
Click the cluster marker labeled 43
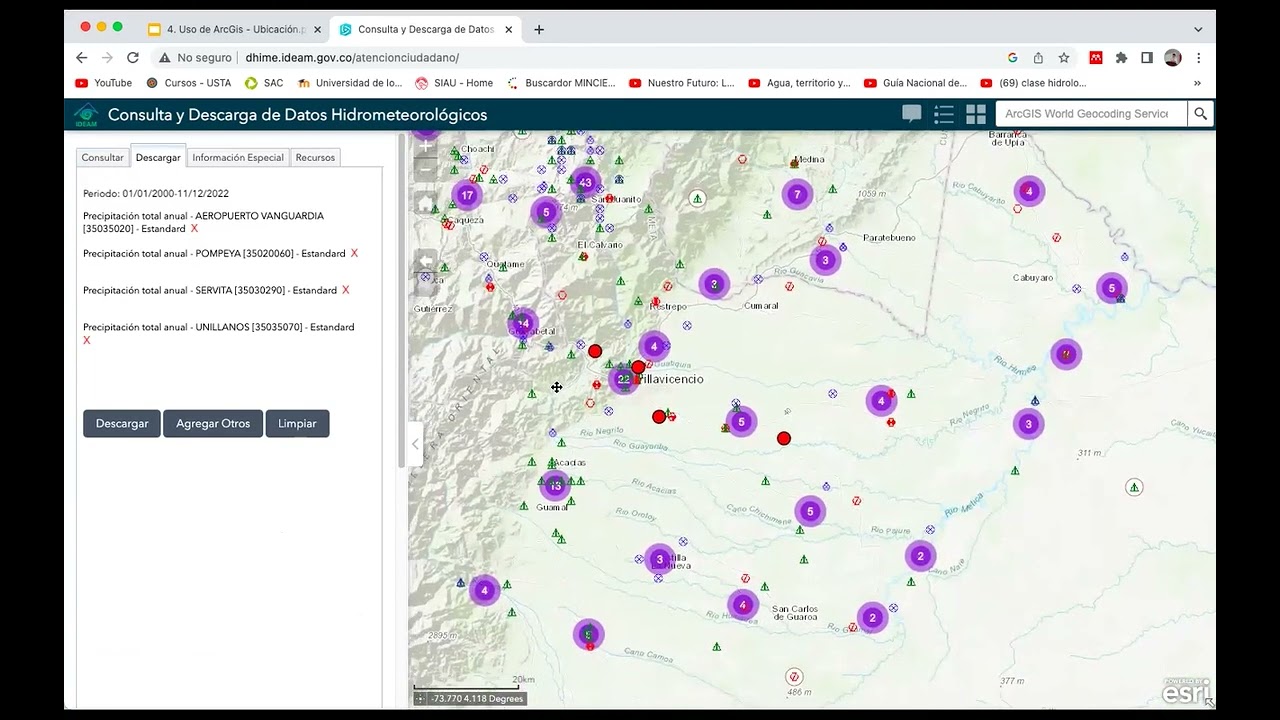click(x=585, y=183)
